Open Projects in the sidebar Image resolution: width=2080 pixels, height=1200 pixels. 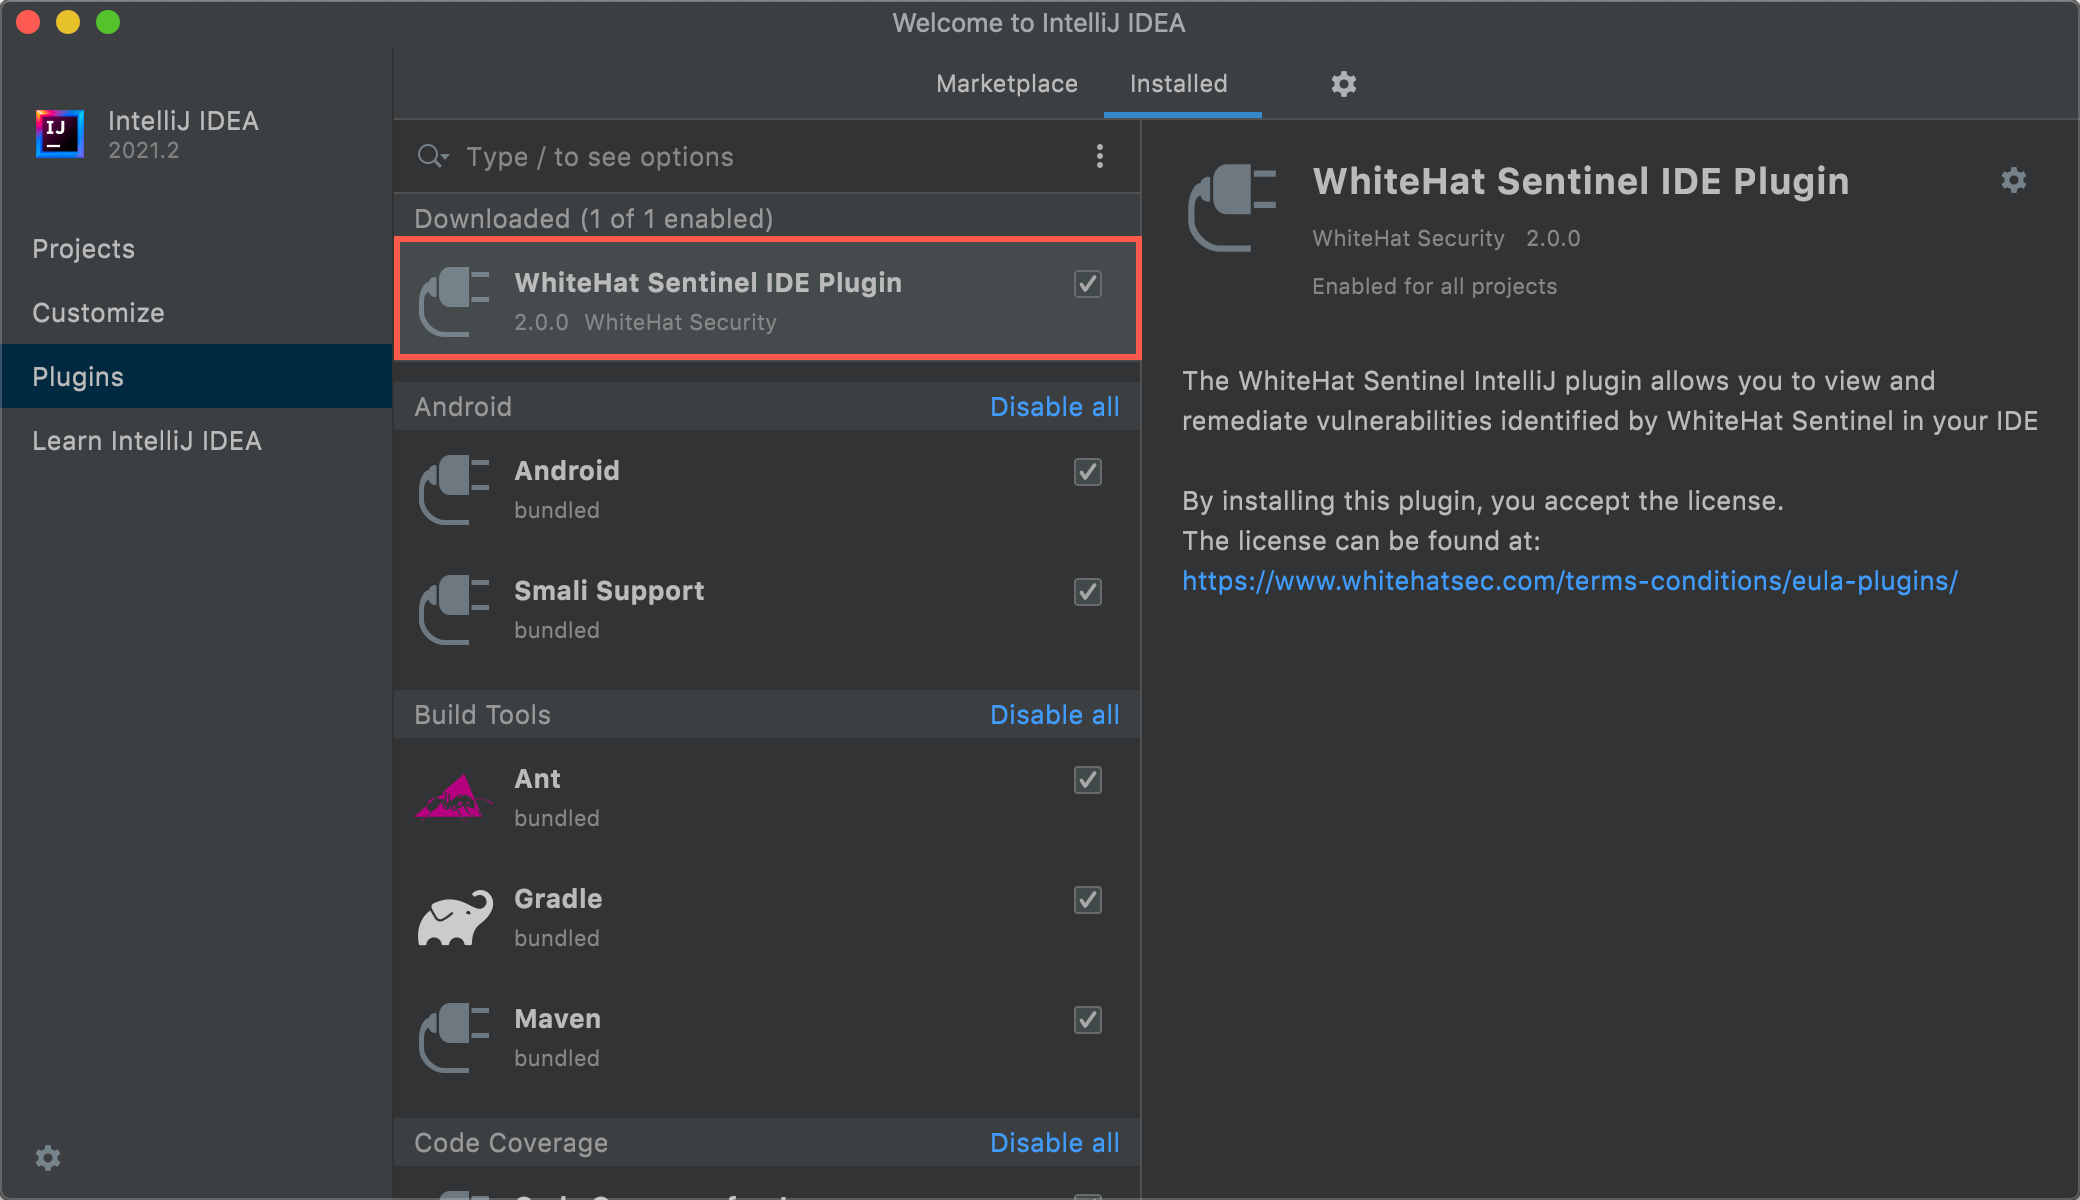196,249
